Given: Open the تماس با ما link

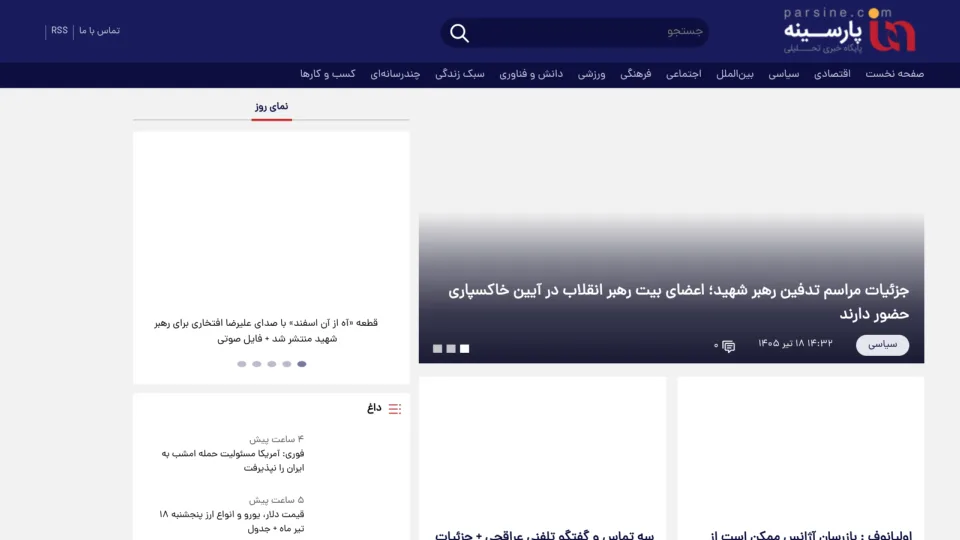Looking at the screenshot, I should [x=99, y=31].
